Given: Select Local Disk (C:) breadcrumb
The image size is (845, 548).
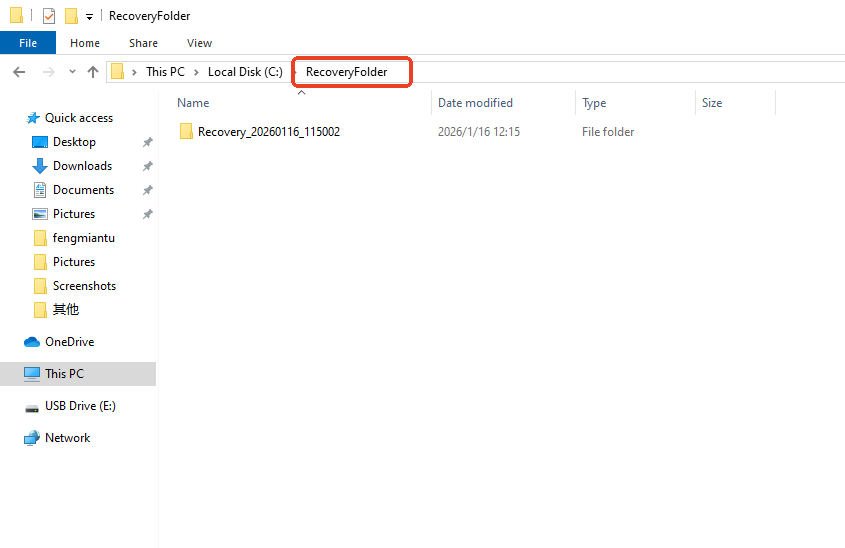Looking at the screenshot, I should pyautogui.click(x=245, y=72).
